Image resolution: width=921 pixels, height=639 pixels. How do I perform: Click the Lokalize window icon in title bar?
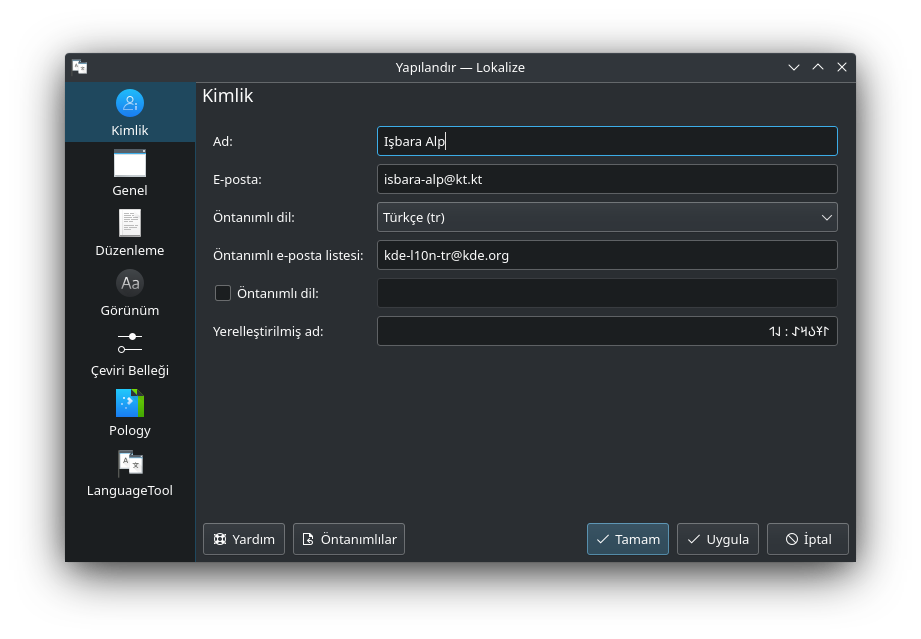tap(80, 67)
